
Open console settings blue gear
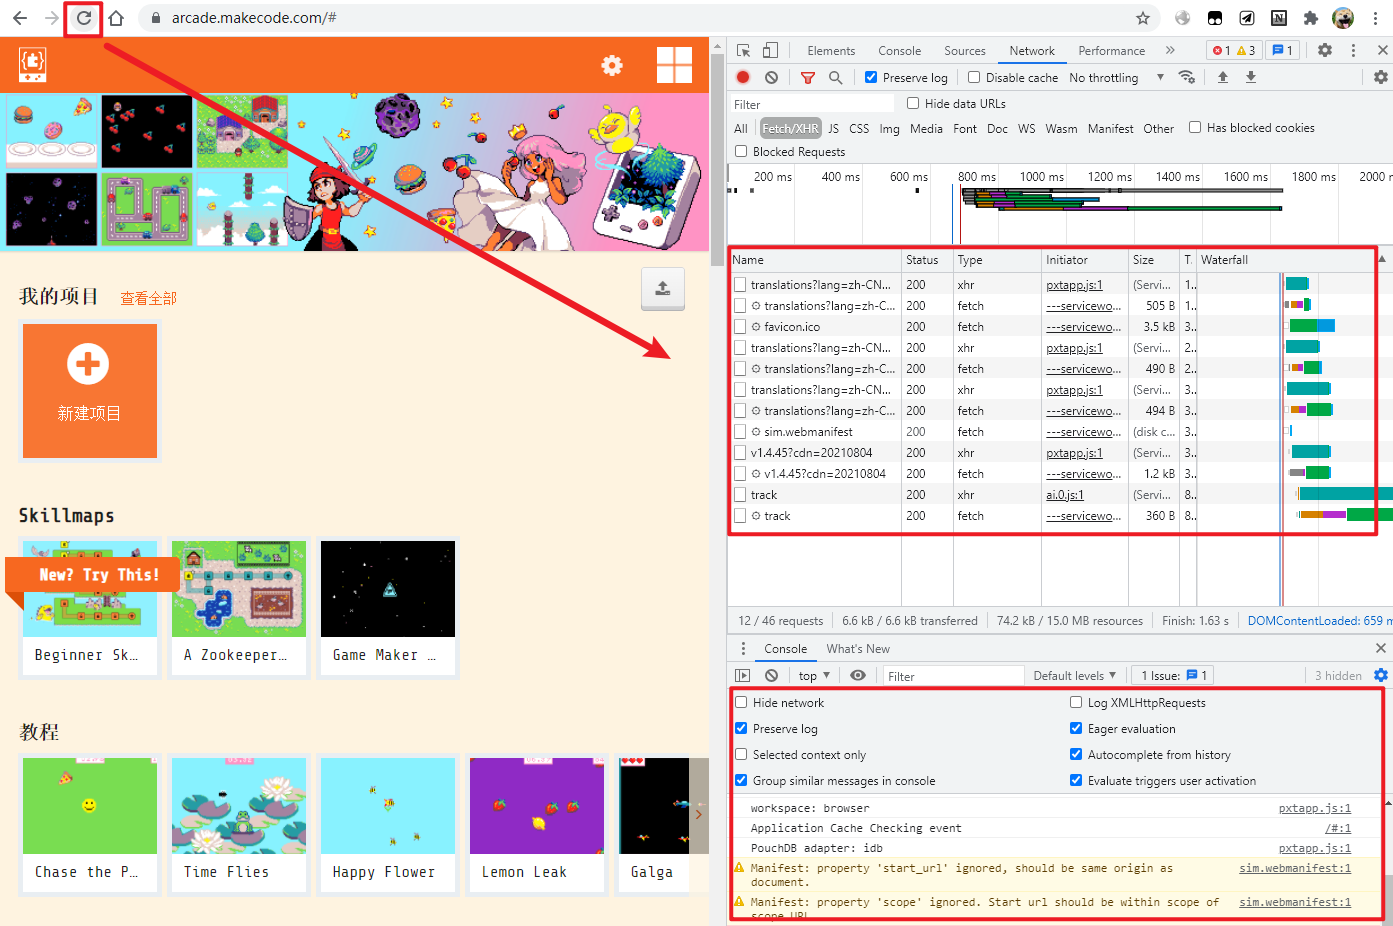point(1380,676)
